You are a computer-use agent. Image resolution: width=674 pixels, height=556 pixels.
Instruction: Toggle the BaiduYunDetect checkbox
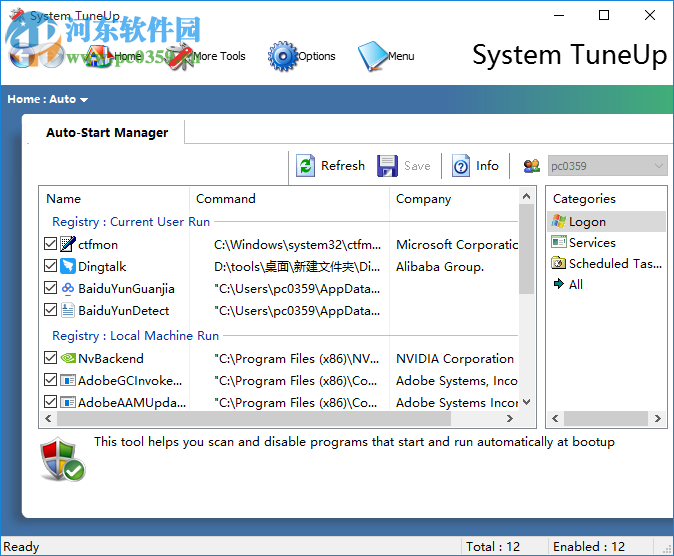click(x=50, y=310)
